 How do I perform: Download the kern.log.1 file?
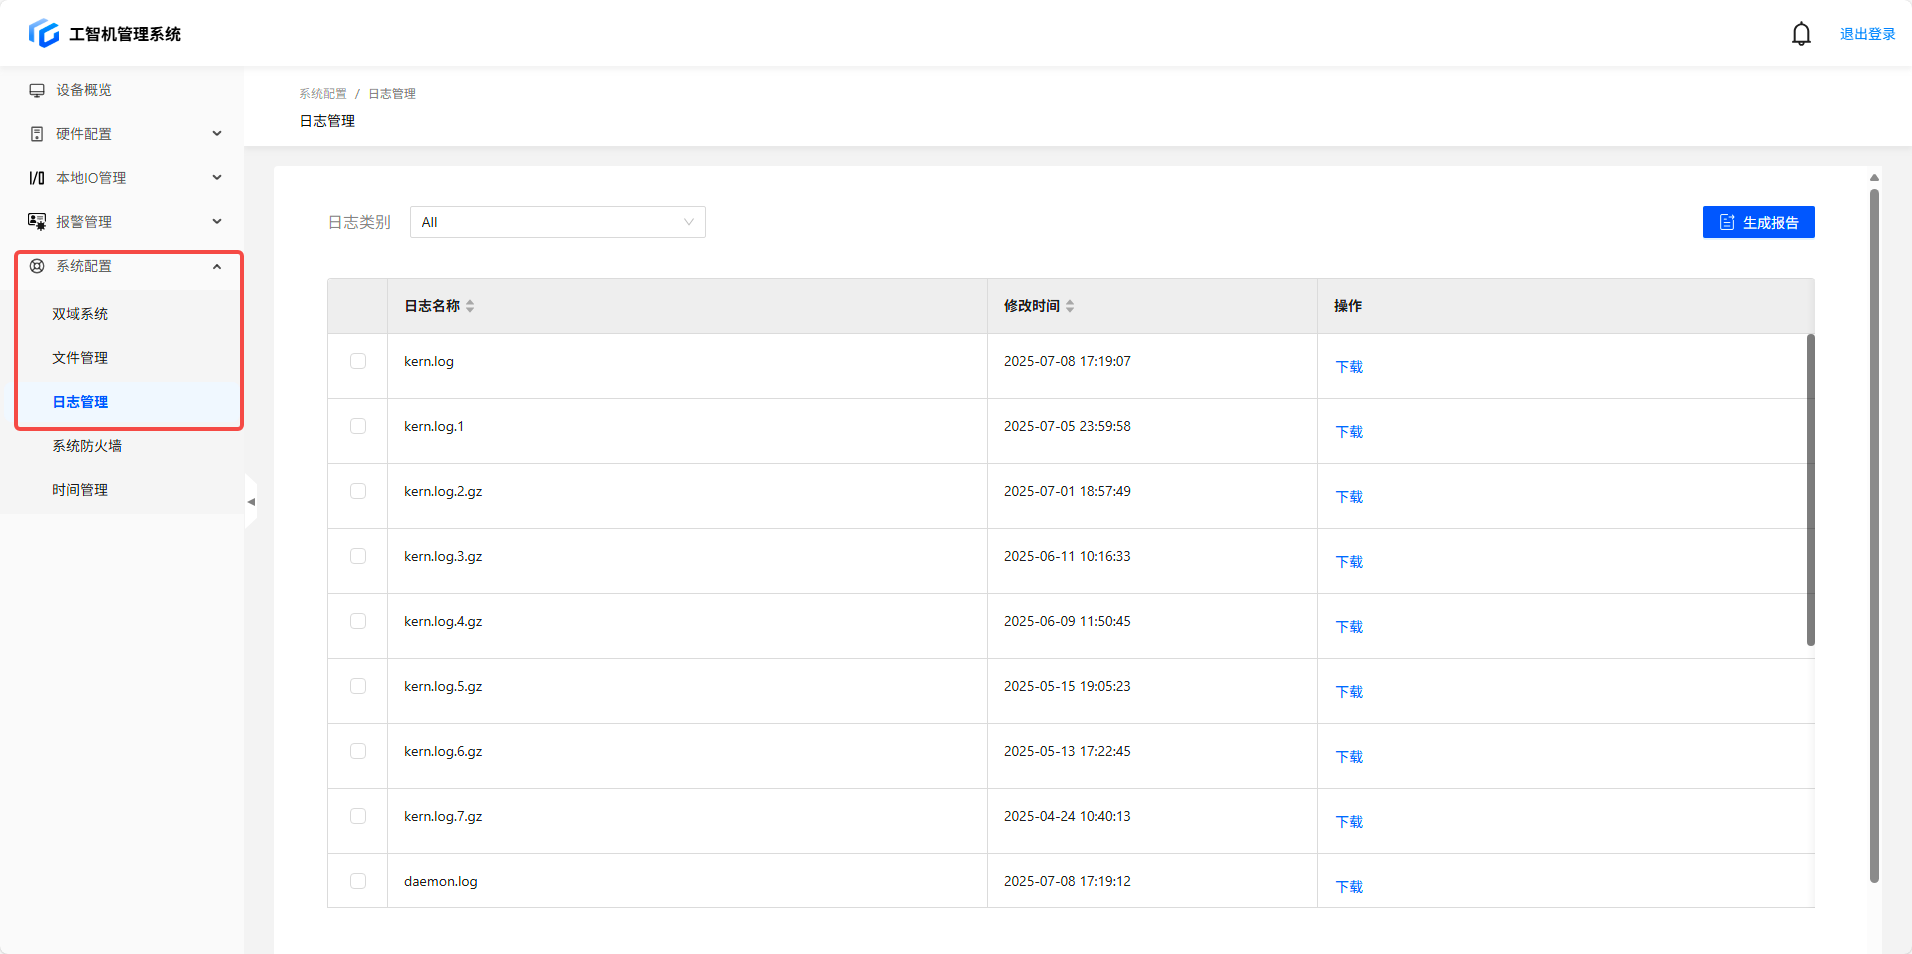pyautogui.click(x=1349, y=432)
